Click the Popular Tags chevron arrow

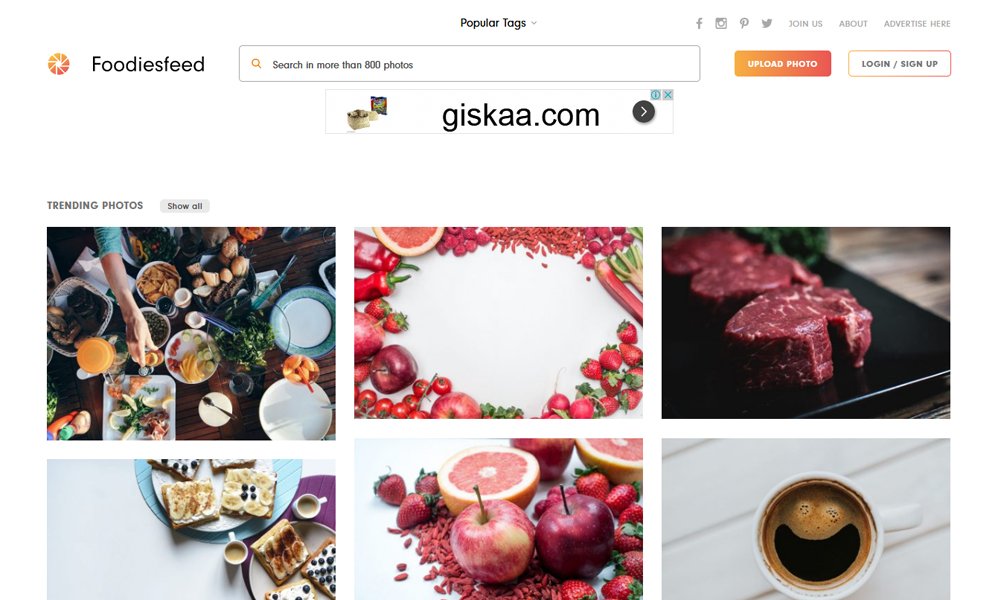(x=534, y=23)
